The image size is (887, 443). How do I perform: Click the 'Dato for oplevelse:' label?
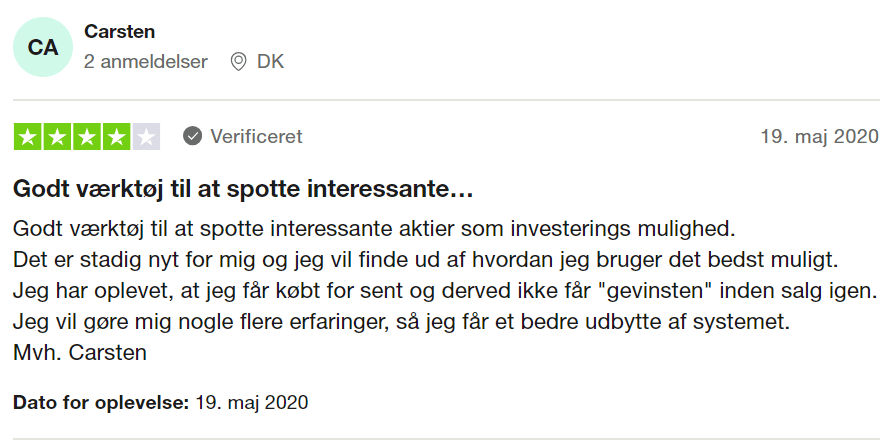[101, 403]
